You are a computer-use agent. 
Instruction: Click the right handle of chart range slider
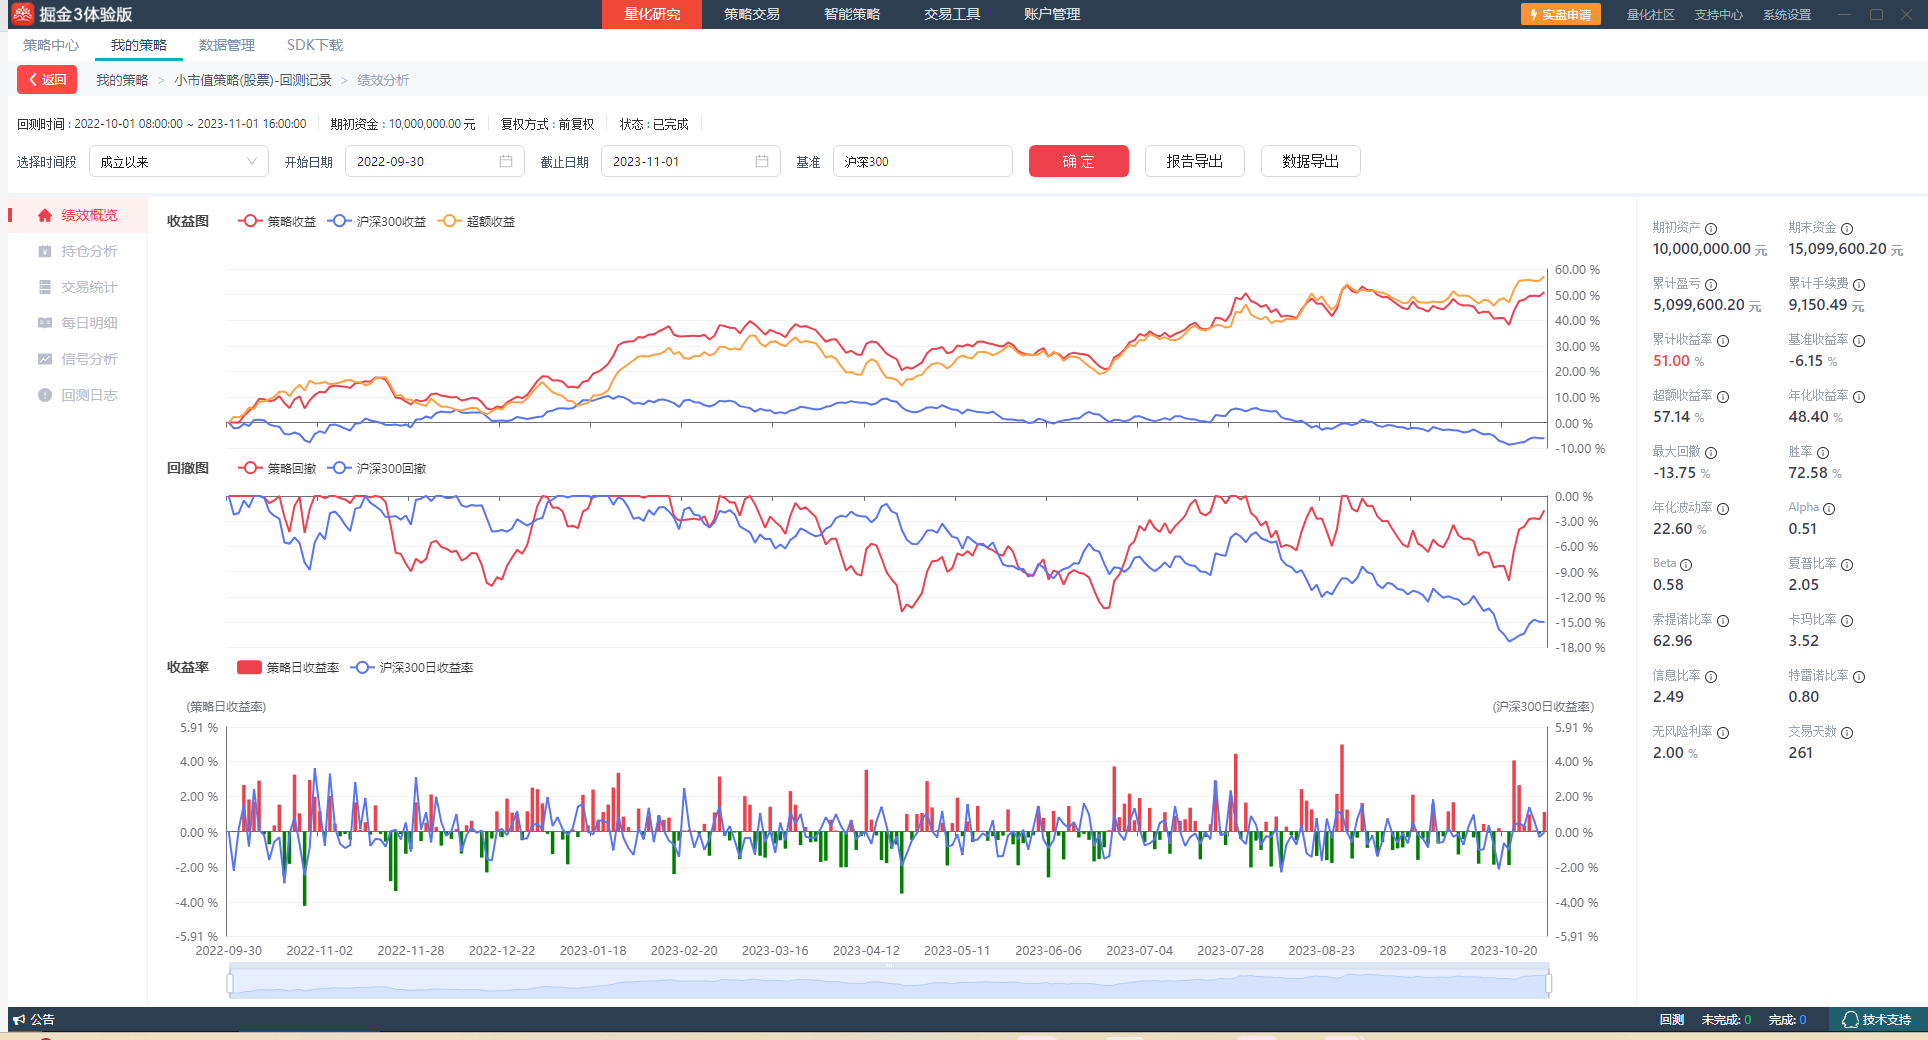point(1548,984)
